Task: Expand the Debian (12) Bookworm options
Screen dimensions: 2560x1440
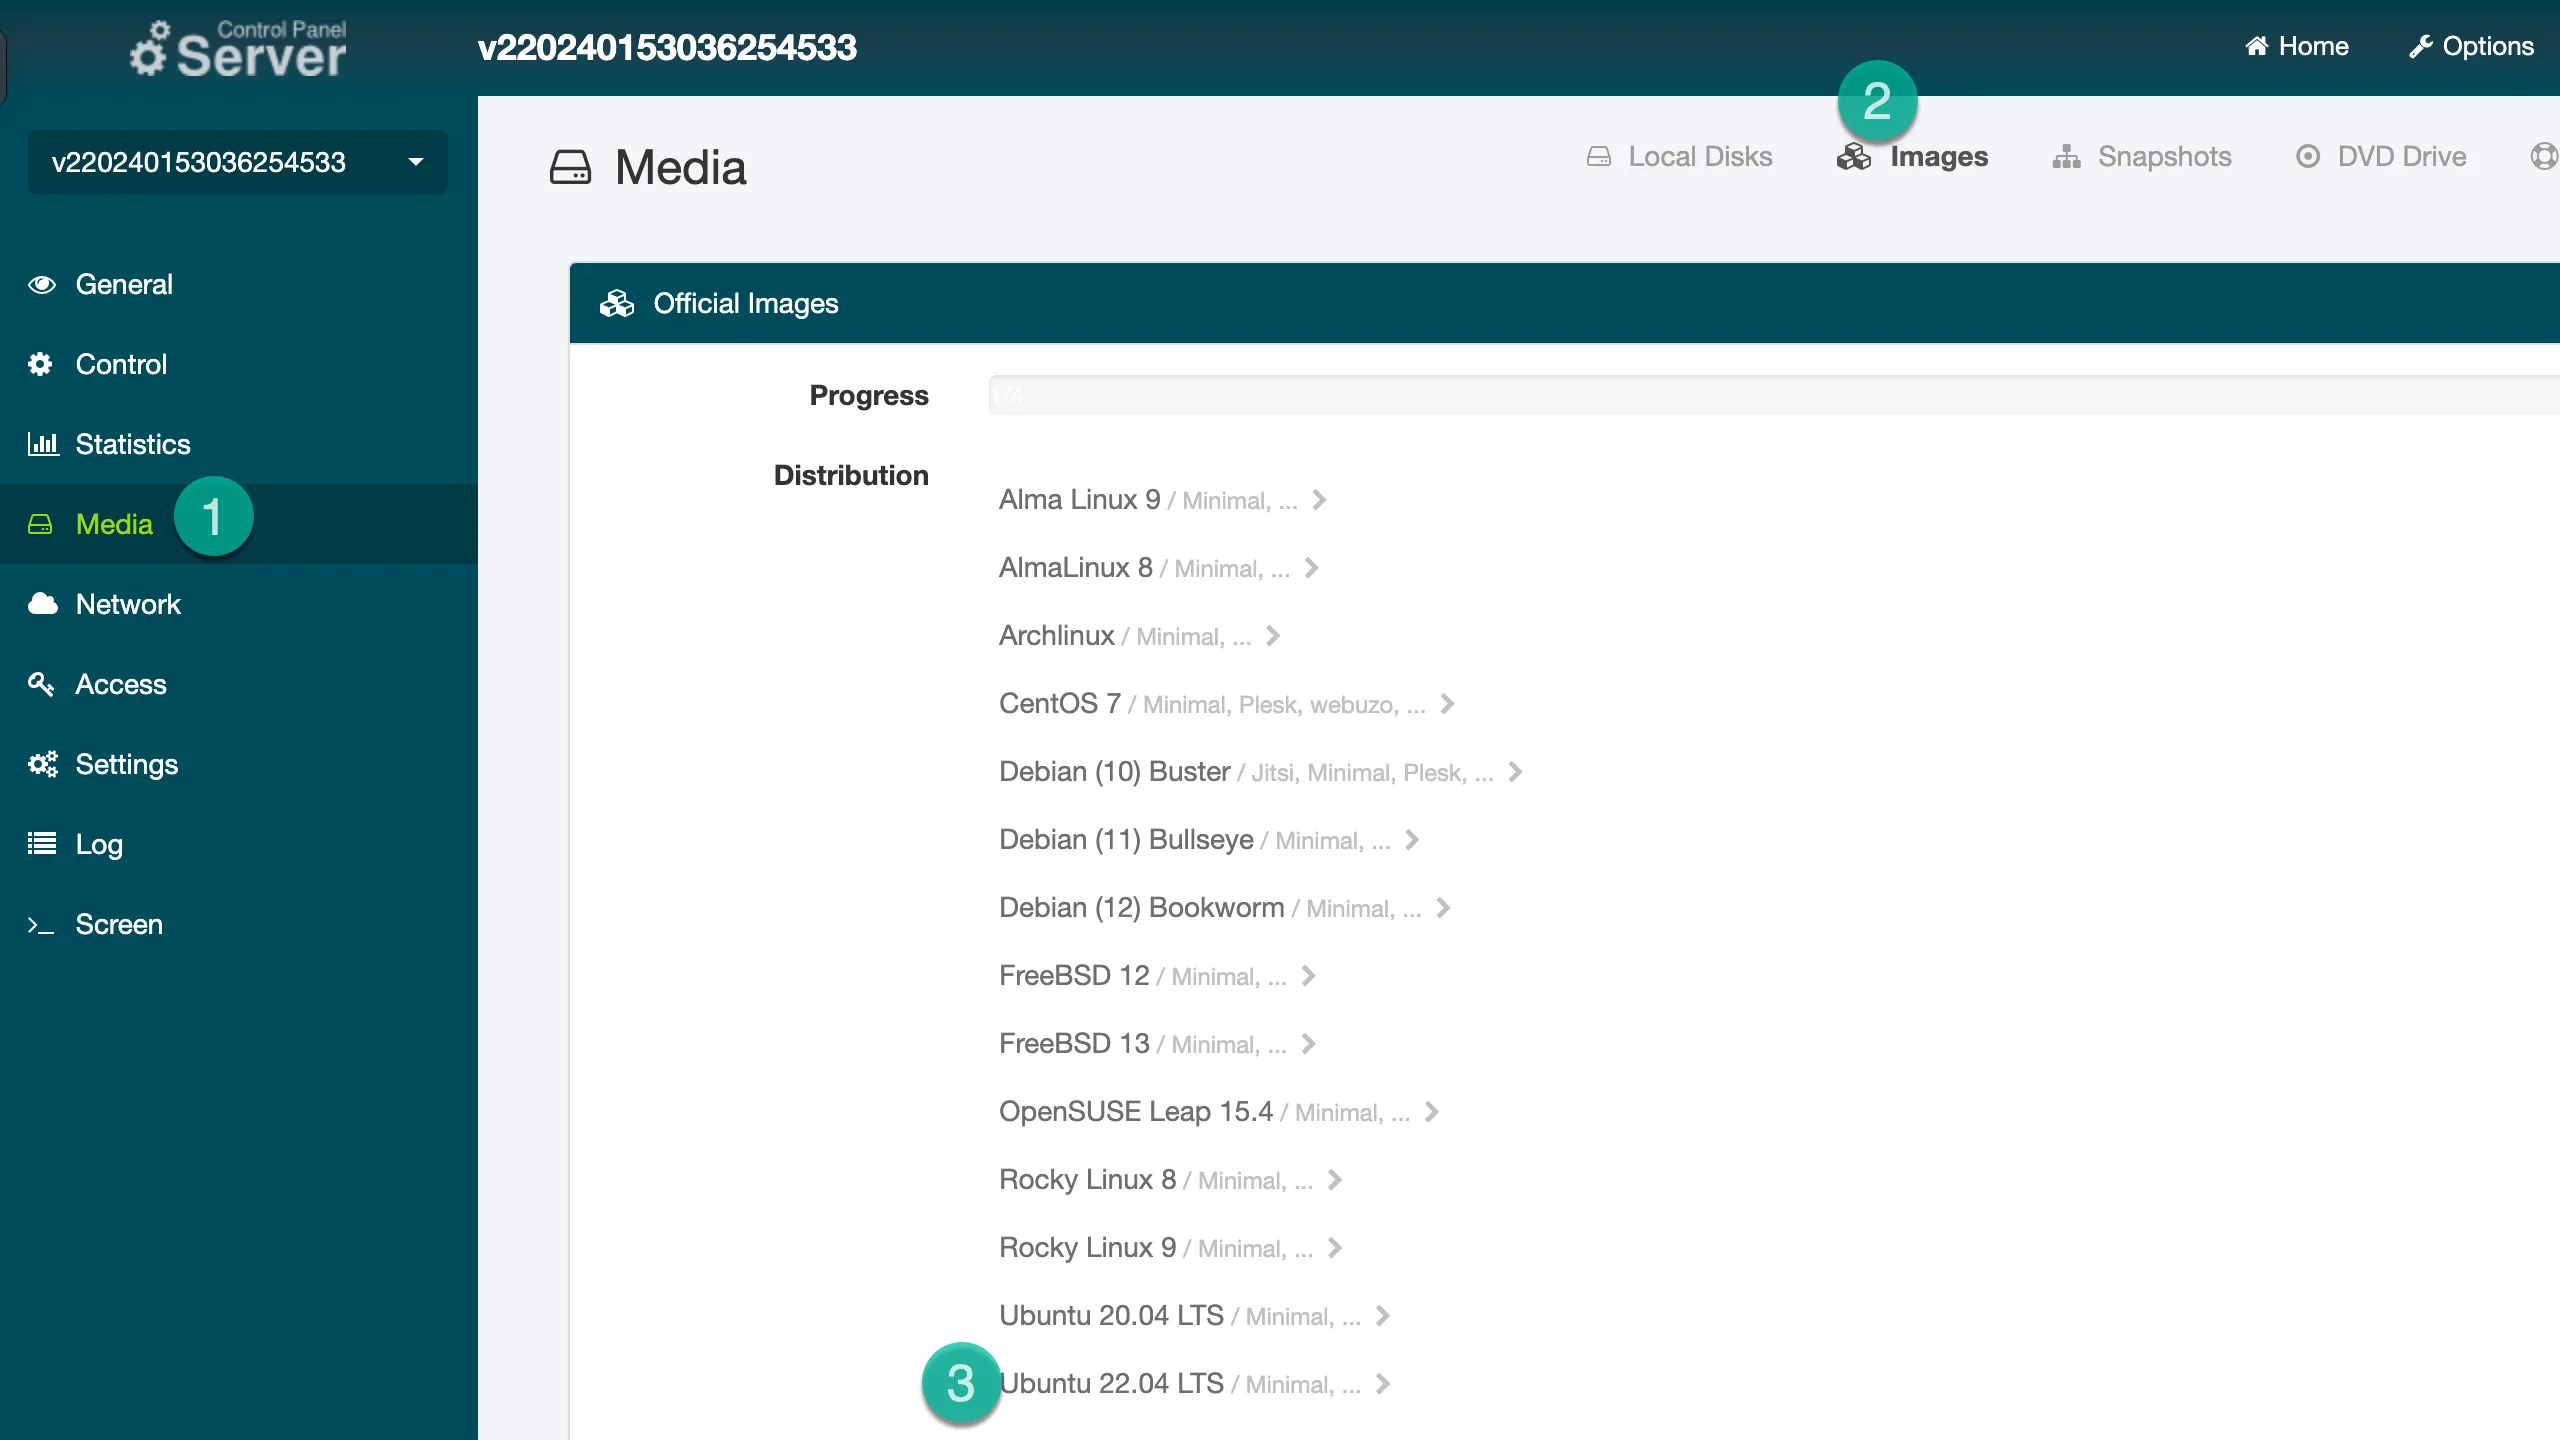Action: point(1442,907)
